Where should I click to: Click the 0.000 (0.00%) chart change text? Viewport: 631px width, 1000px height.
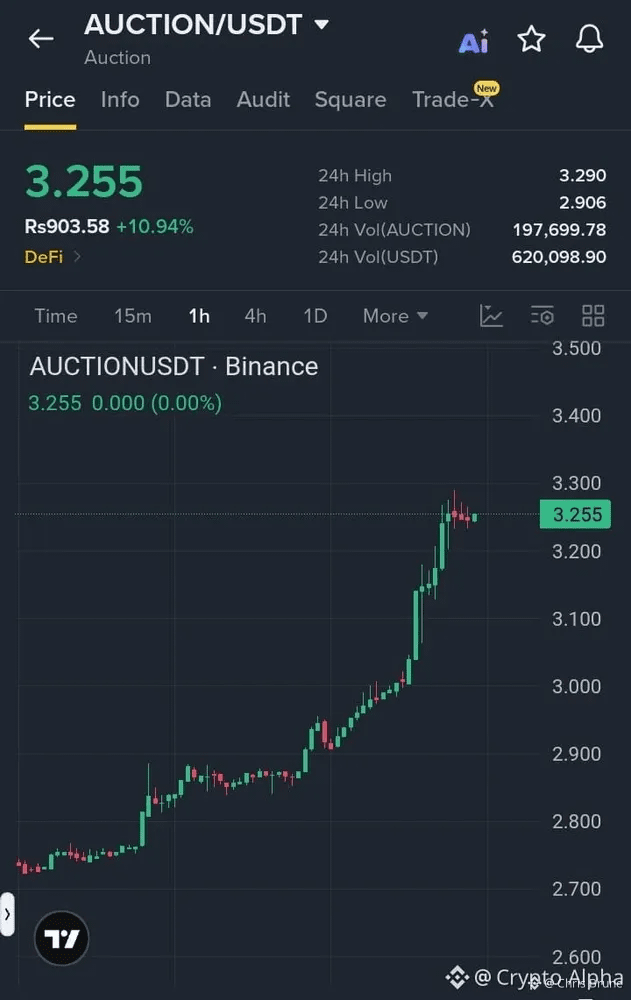[157, 403]
